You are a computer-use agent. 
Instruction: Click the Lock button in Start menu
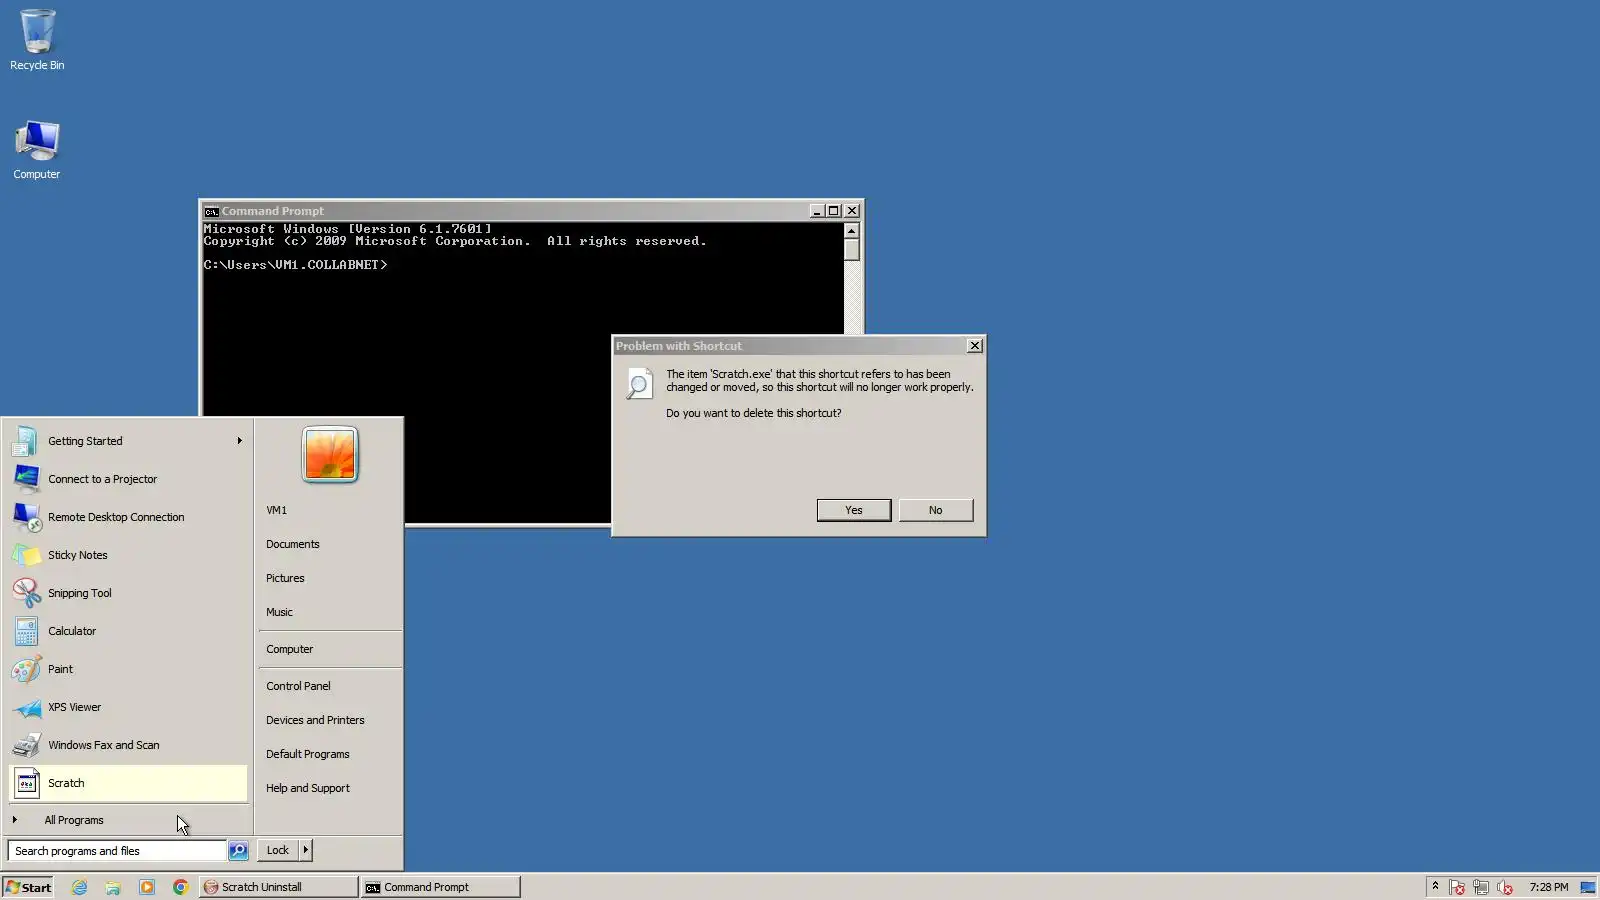(x=278, y=850)
